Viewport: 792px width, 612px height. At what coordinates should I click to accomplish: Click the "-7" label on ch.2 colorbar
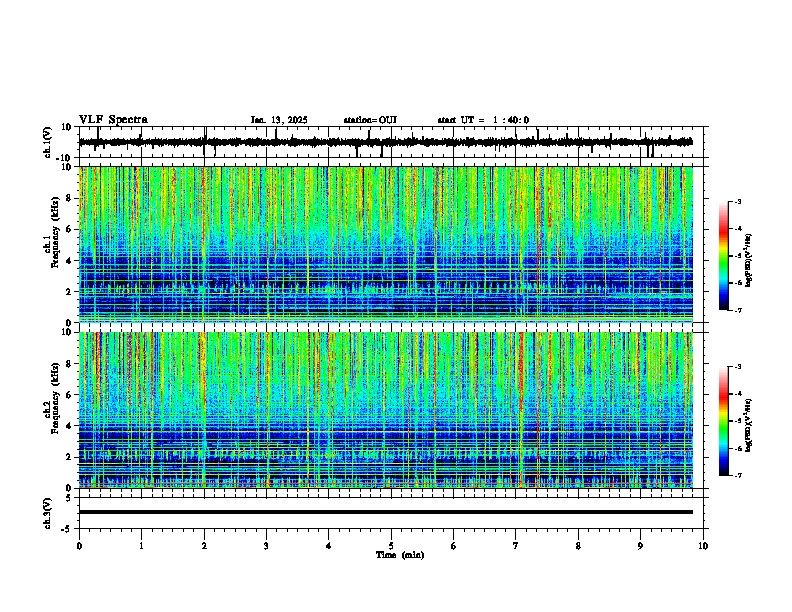737,475
